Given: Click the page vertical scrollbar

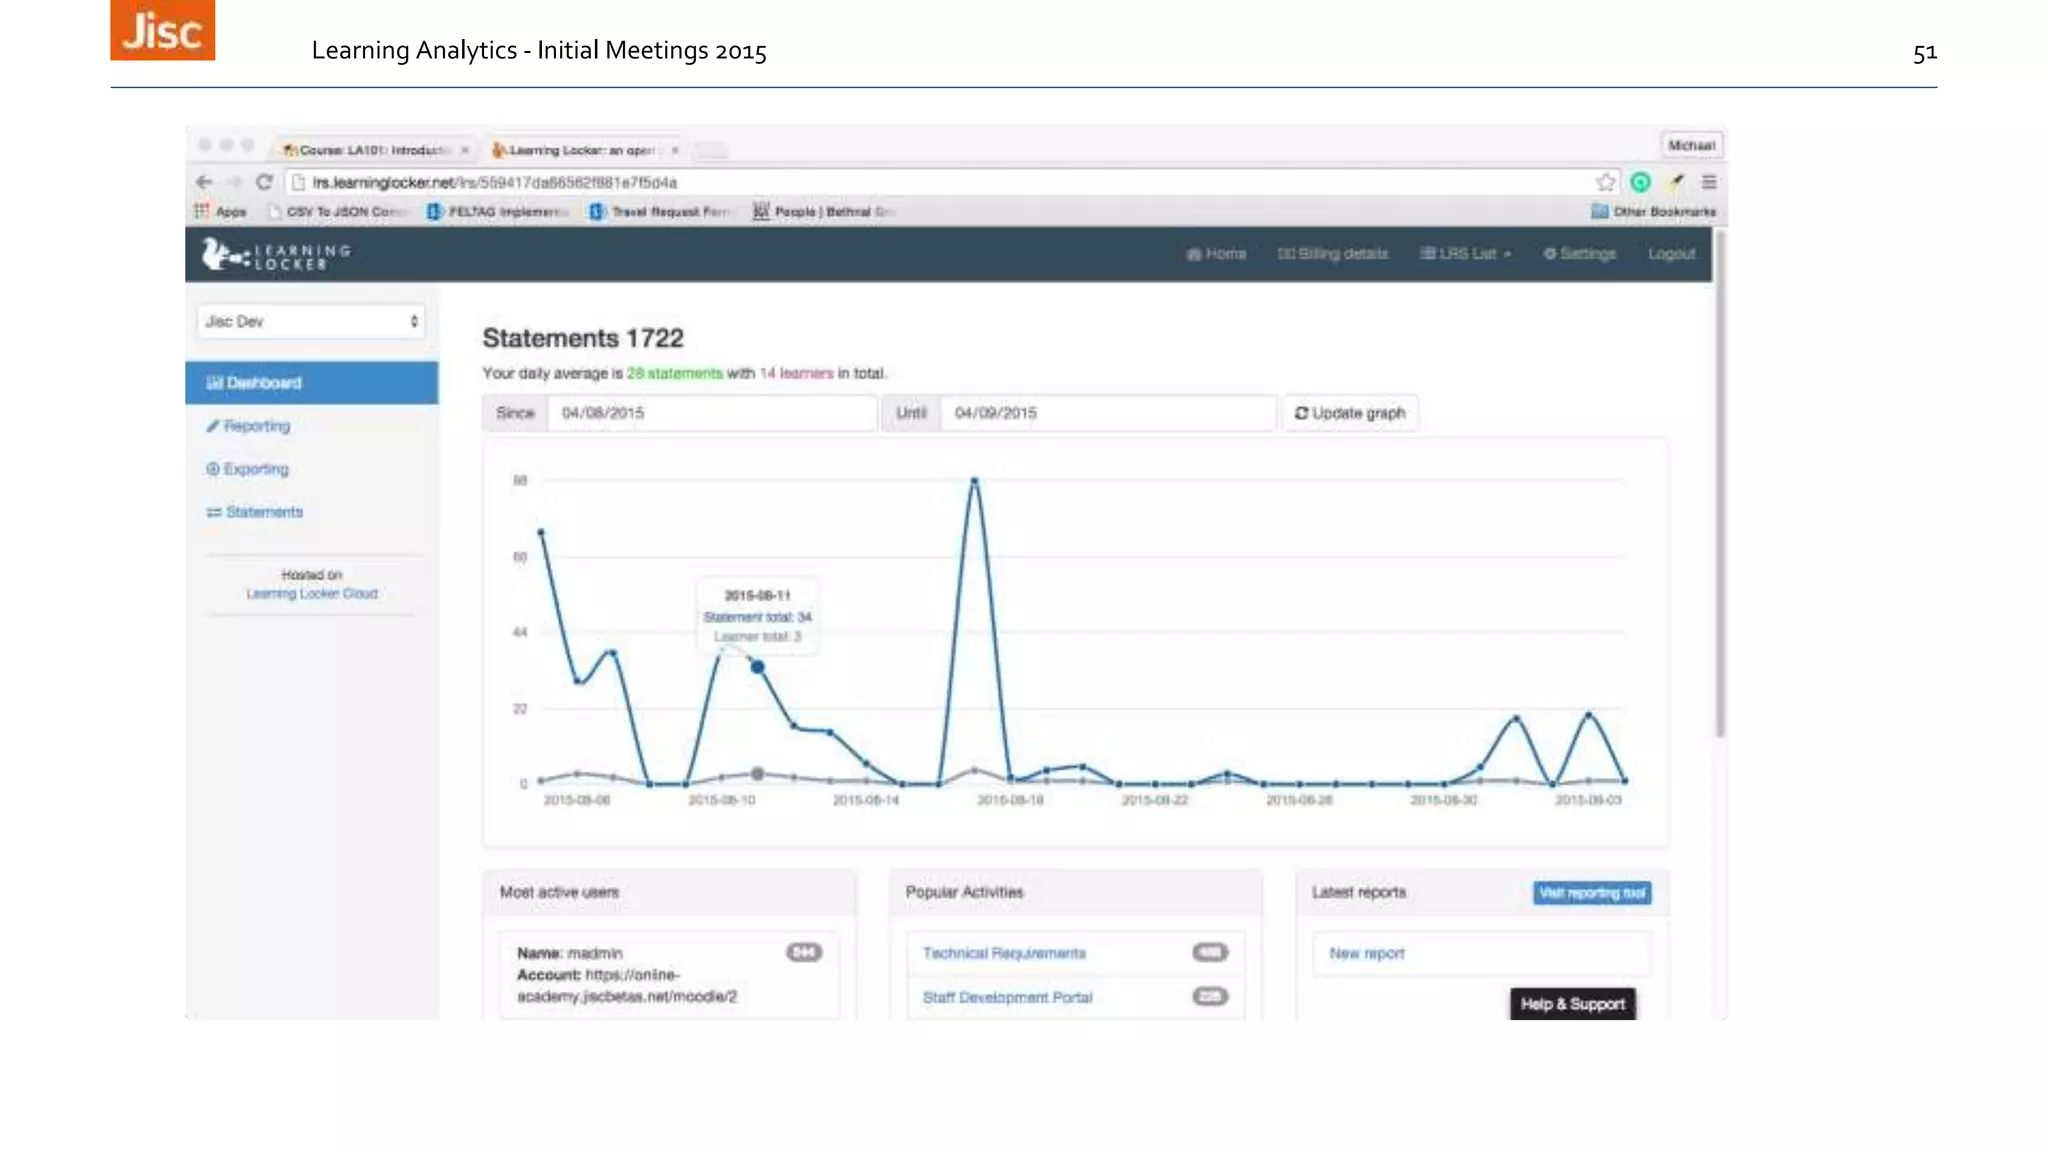Looking at the screenshot, I should click(1720, 485).
